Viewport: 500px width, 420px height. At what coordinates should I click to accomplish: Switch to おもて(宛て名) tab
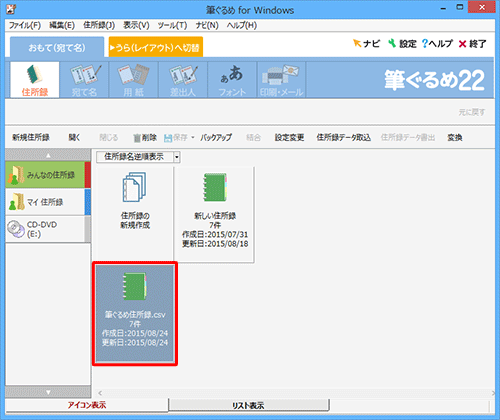coord(57,48)
